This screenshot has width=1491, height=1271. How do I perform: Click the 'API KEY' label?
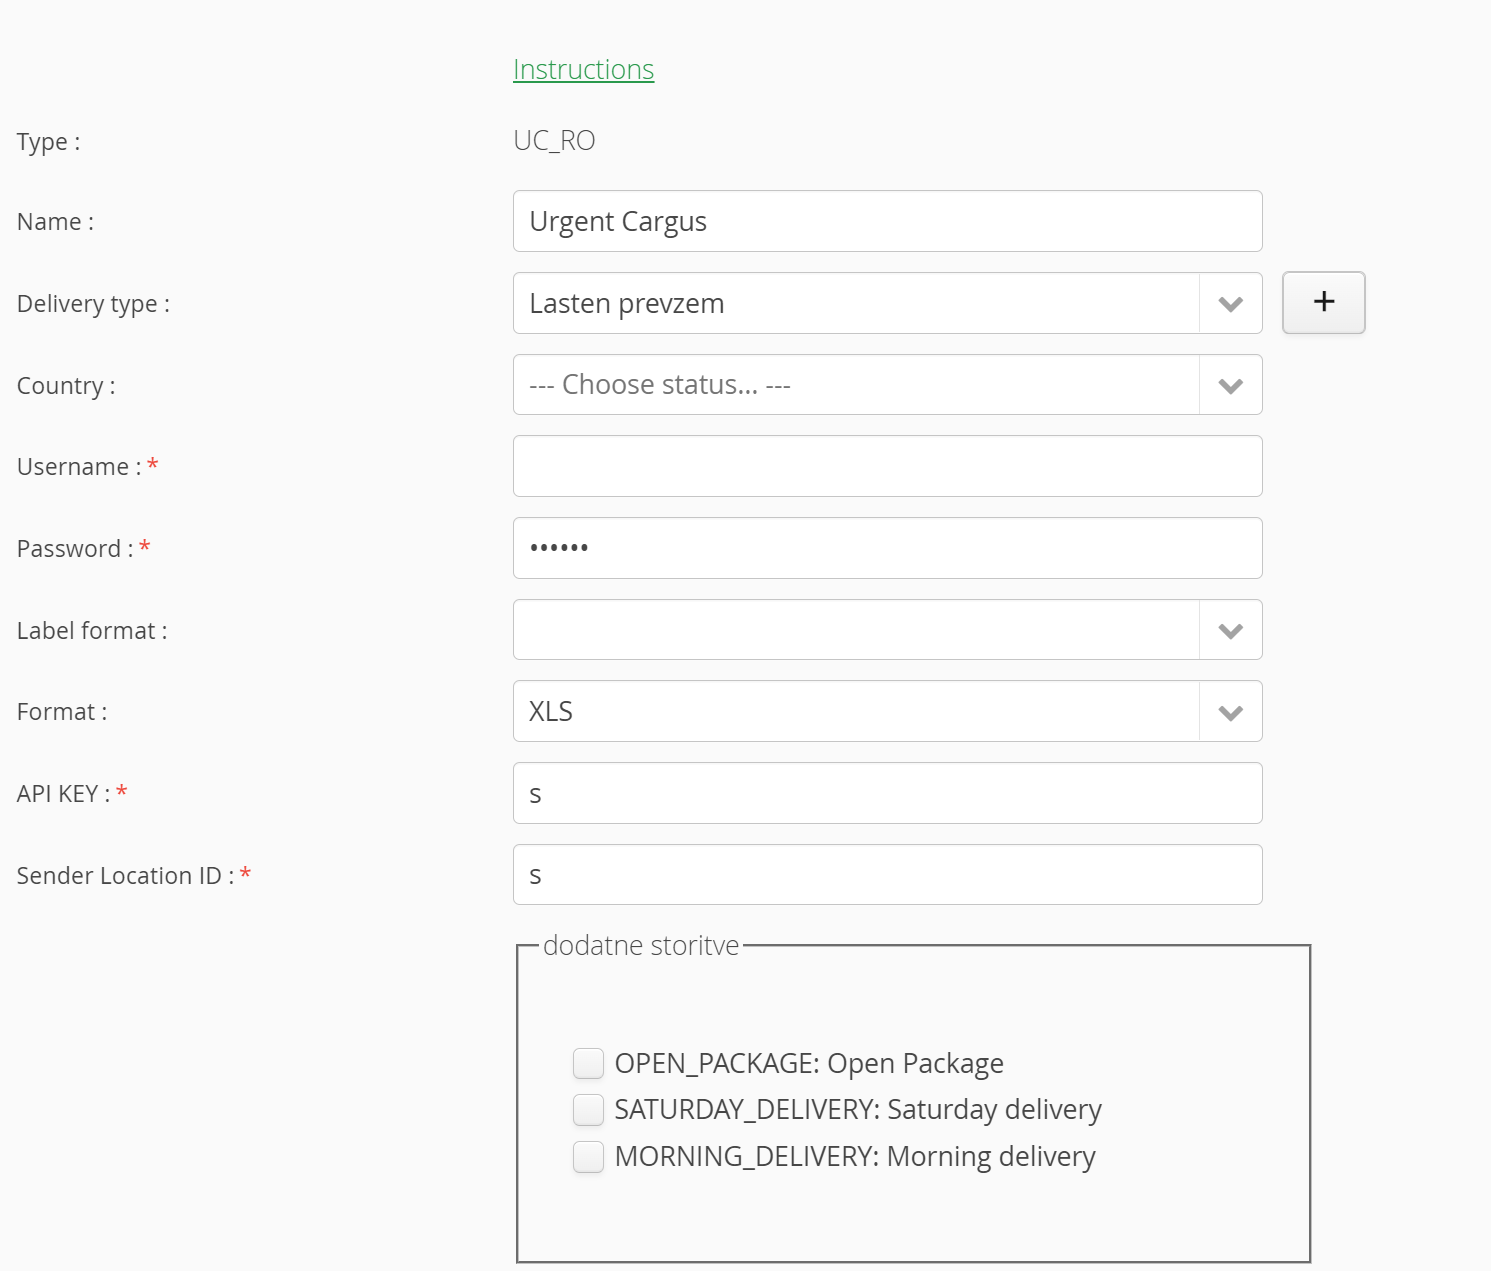coord(63,794)
